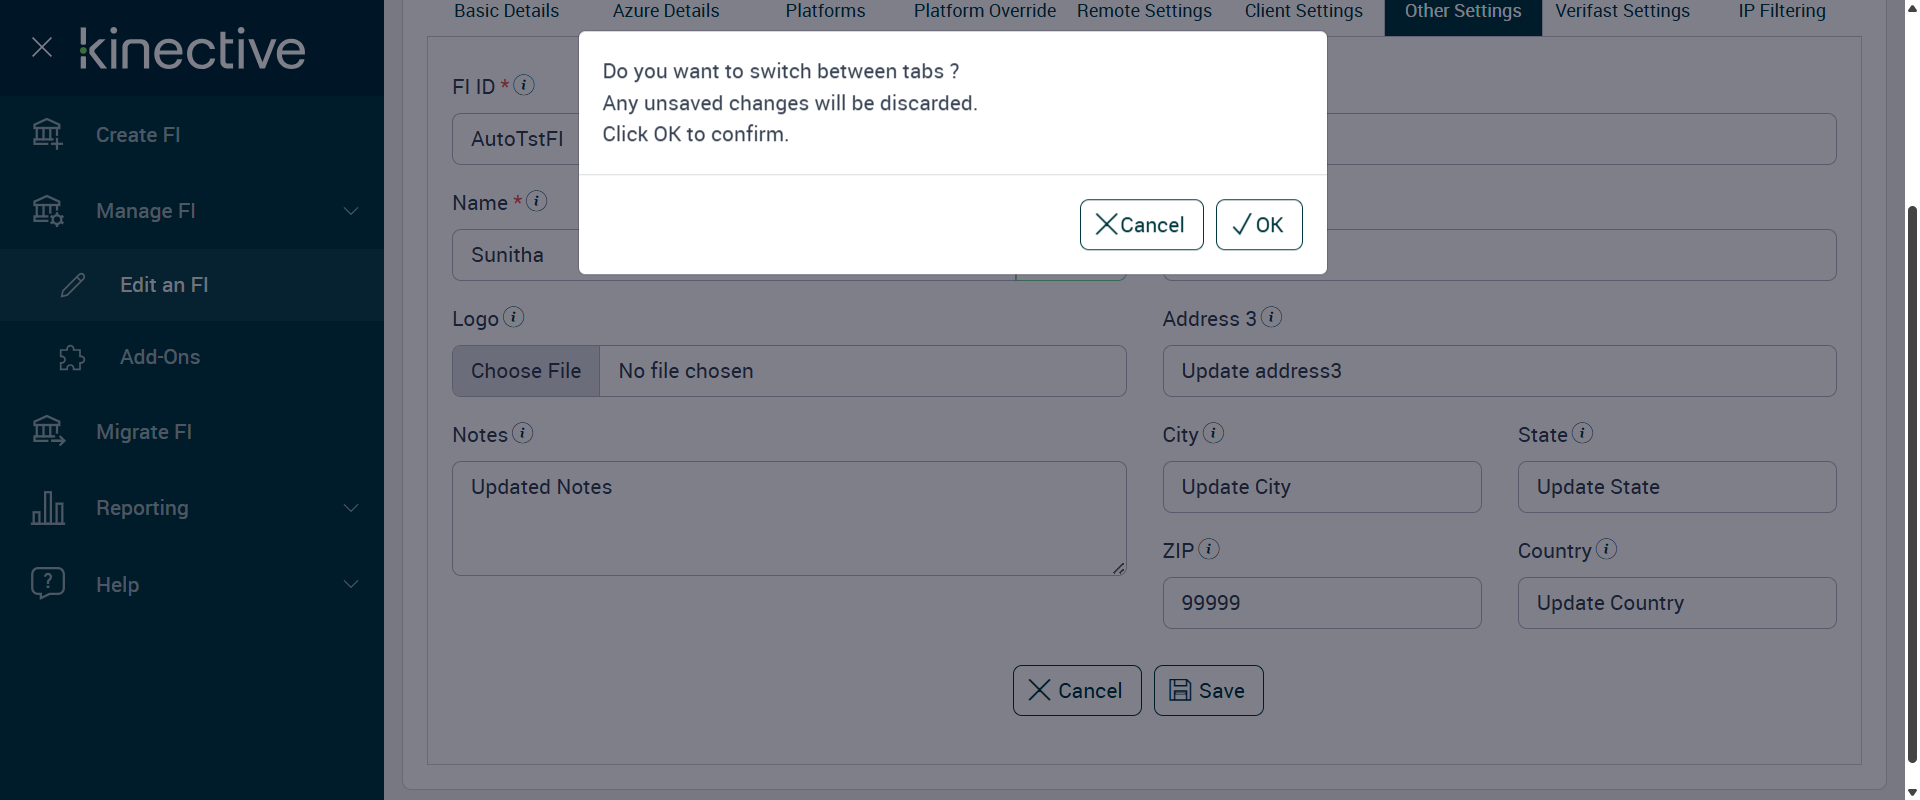Switch to the Verifast Settings tab
This screenshot has width=1920, height=800.
point(1622,12)
